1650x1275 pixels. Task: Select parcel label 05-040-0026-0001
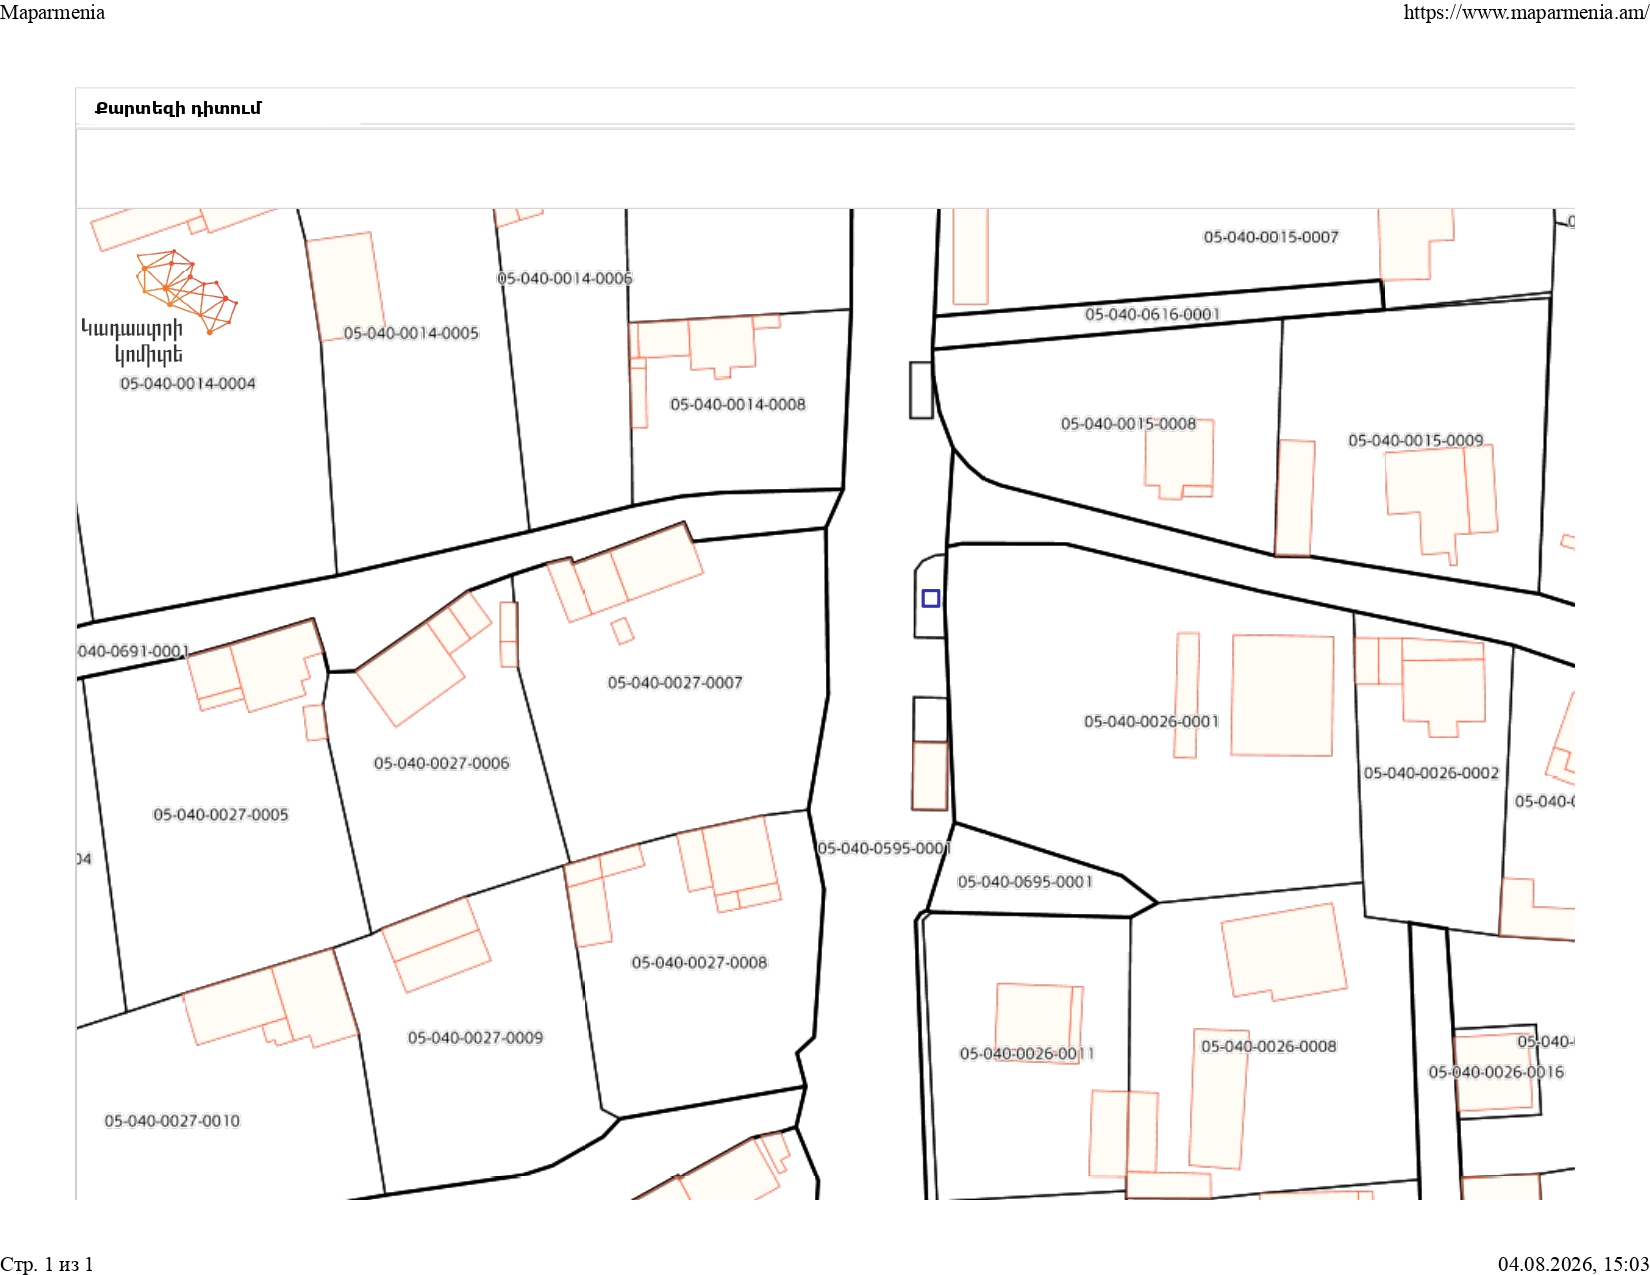(1152, 721)
